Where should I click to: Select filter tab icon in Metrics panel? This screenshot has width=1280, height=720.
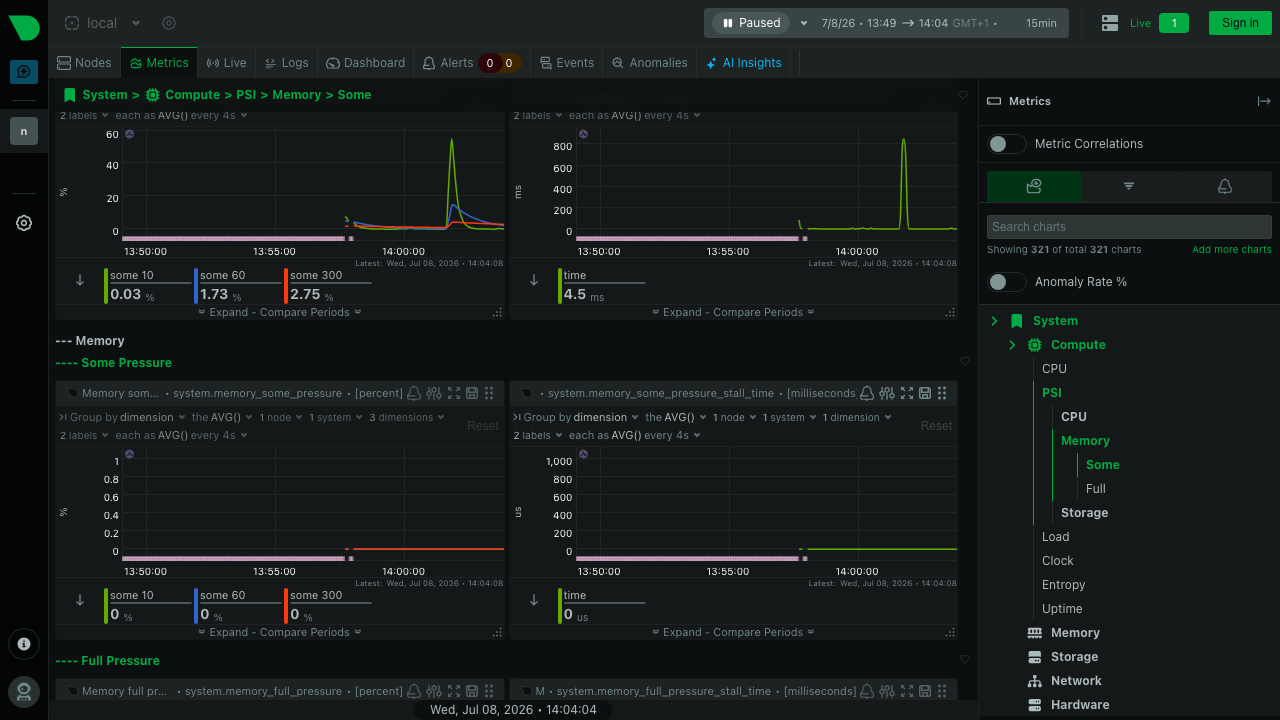(1129, 186)
